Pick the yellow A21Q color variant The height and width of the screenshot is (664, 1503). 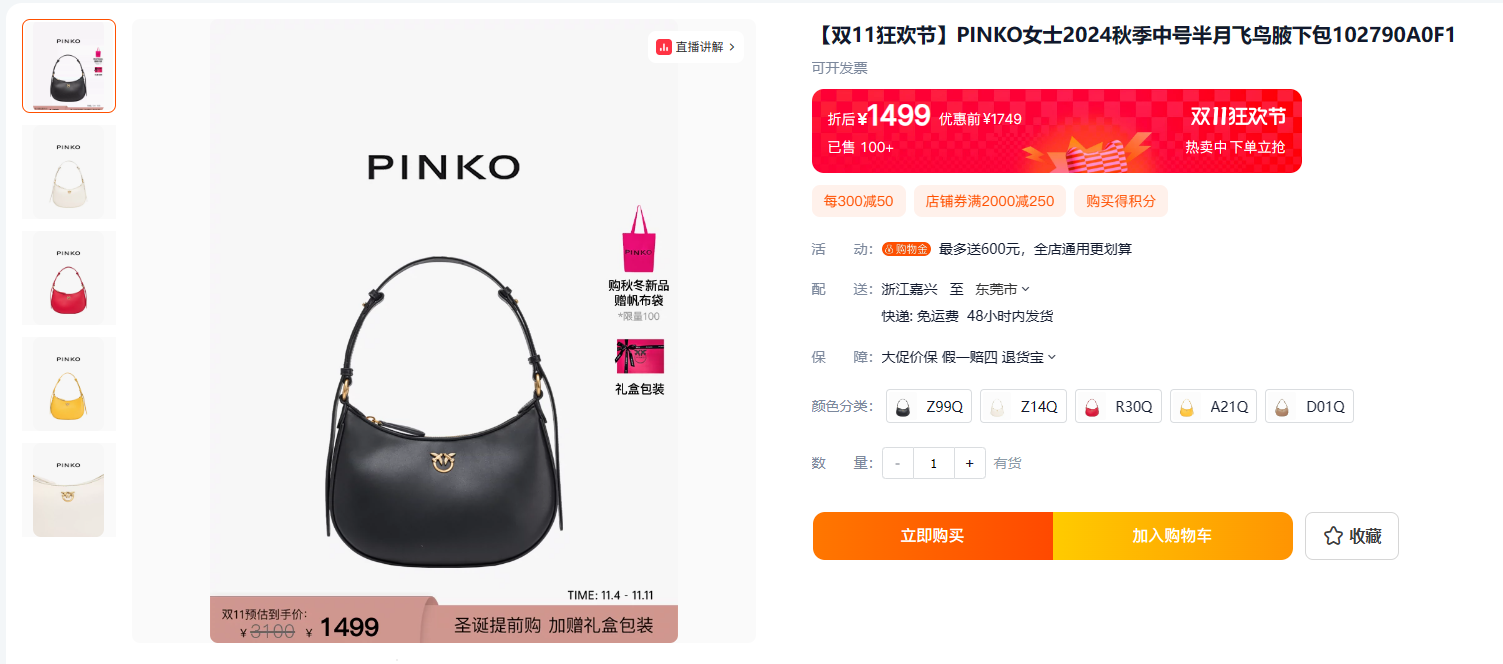[x=1213, y=407]
